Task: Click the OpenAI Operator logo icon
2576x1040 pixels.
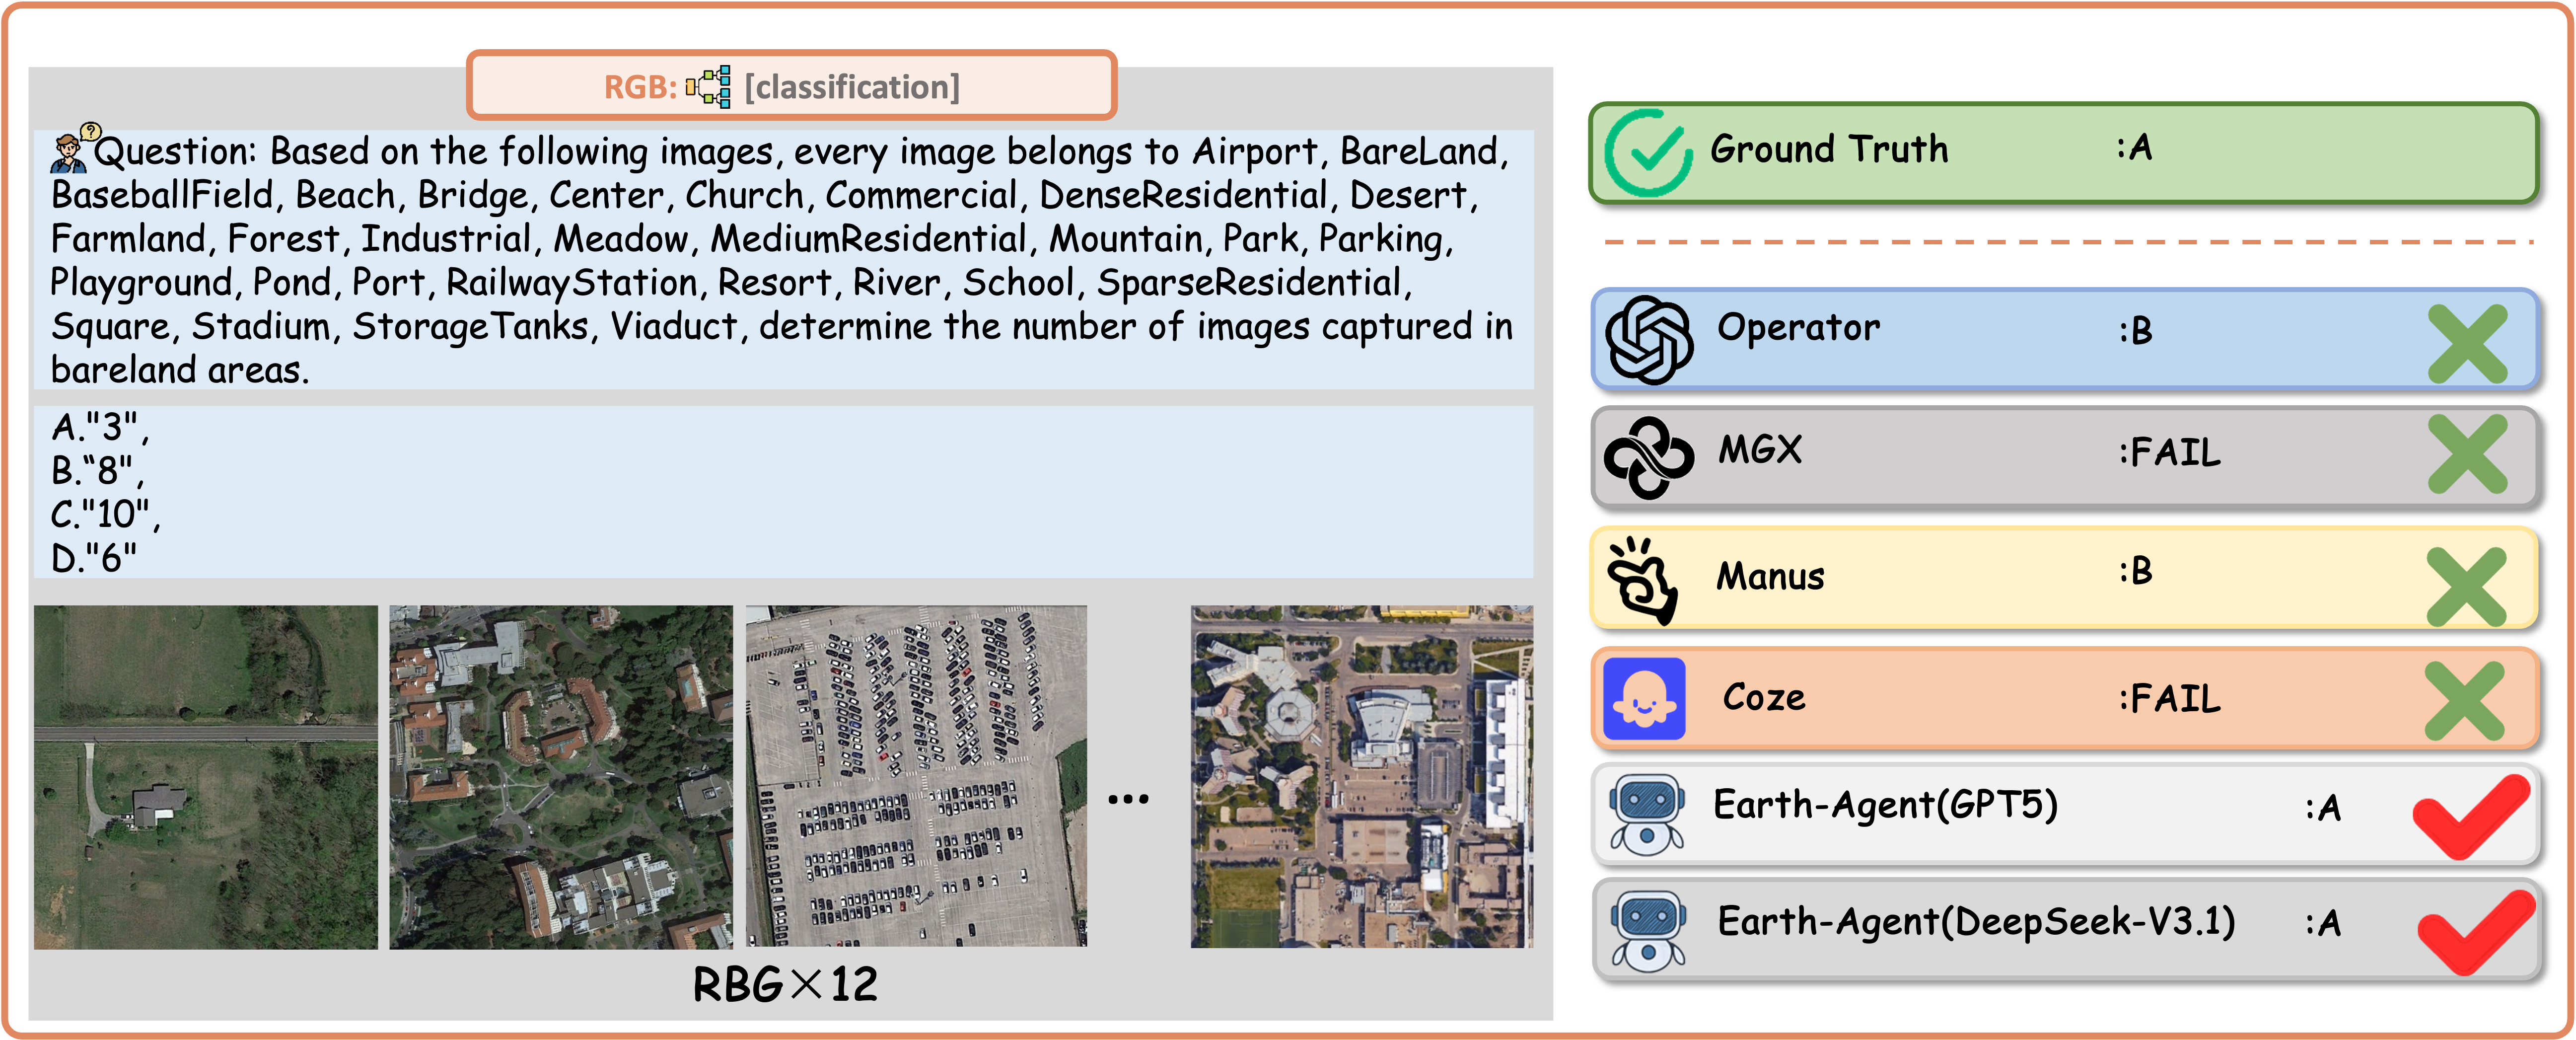Action: (x=1648, y=340)
